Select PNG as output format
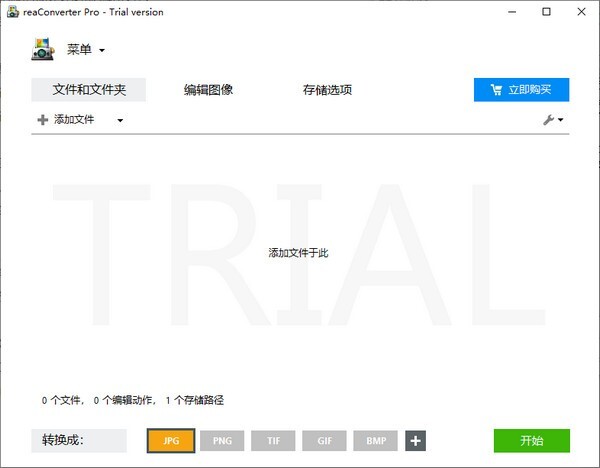This screenshot has width=600, height=468. click(x=222, y=440)
